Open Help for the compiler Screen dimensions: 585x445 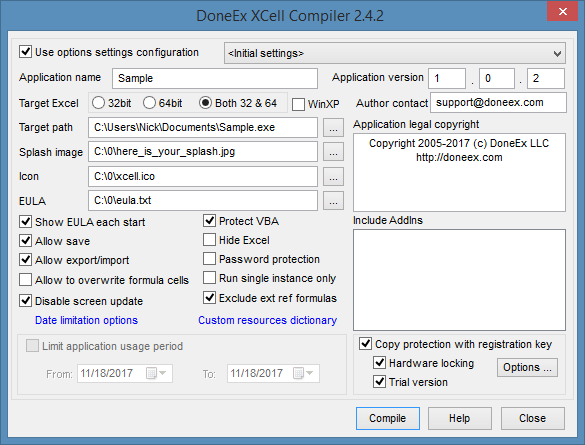[460, 418]
